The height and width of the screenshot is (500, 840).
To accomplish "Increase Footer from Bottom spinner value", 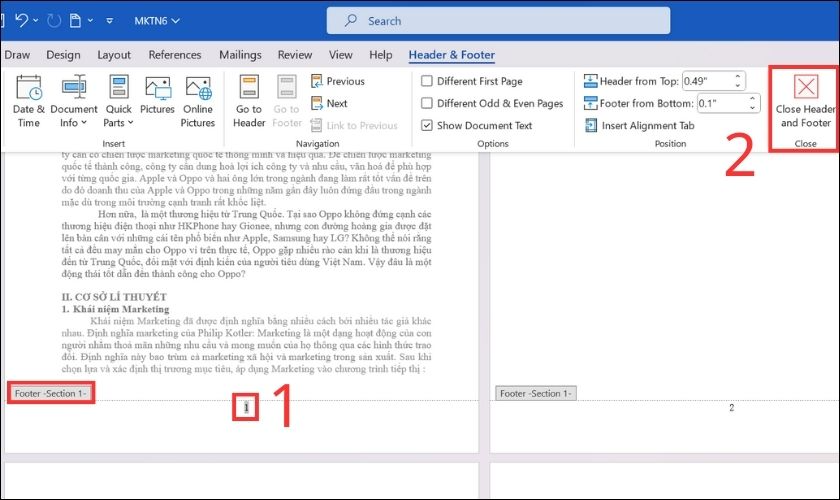I will point(753,99).
